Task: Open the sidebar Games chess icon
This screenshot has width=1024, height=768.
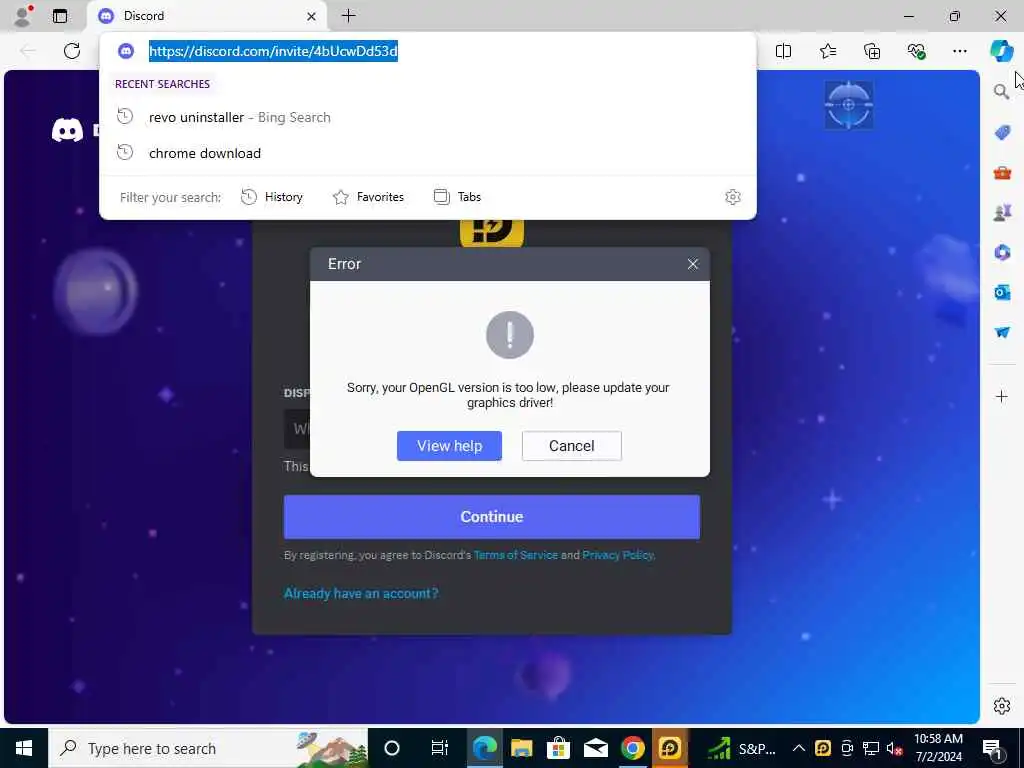Action: pos(1002,212)
